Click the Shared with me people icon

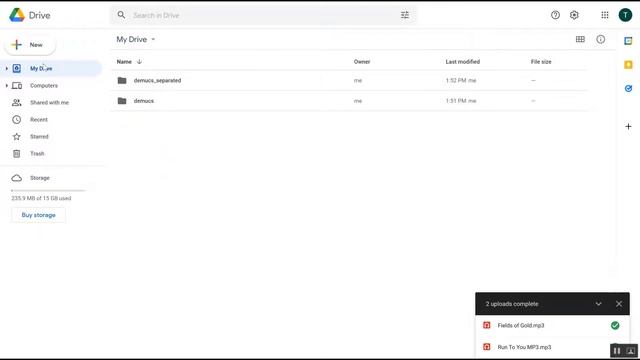pyautogui.click(x=16, y=102)
